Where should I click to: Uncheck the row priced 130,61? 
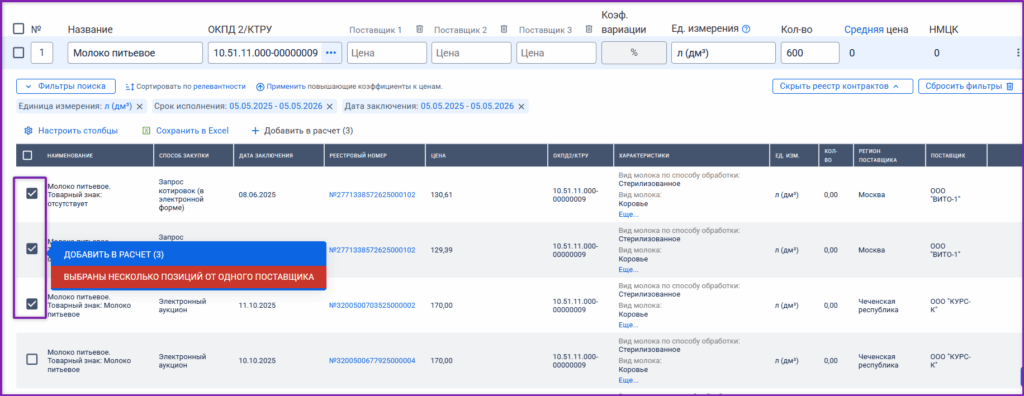click(31, 193)
